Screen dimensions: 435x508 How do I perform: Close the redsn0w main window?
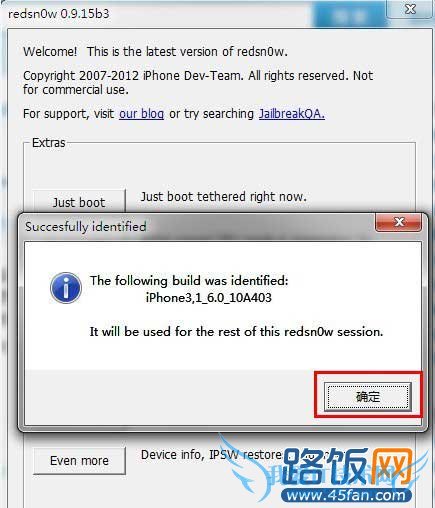tap(411, 9)
